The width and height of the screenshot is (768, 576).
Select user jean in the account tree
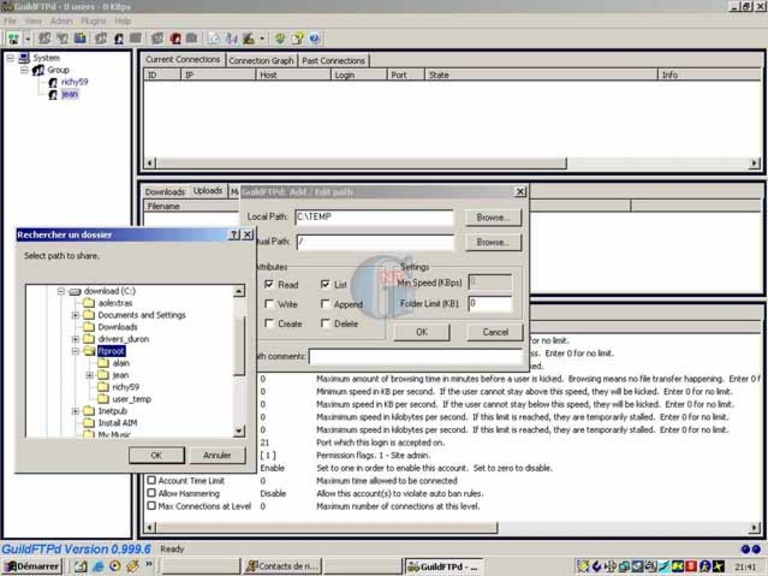70,94
